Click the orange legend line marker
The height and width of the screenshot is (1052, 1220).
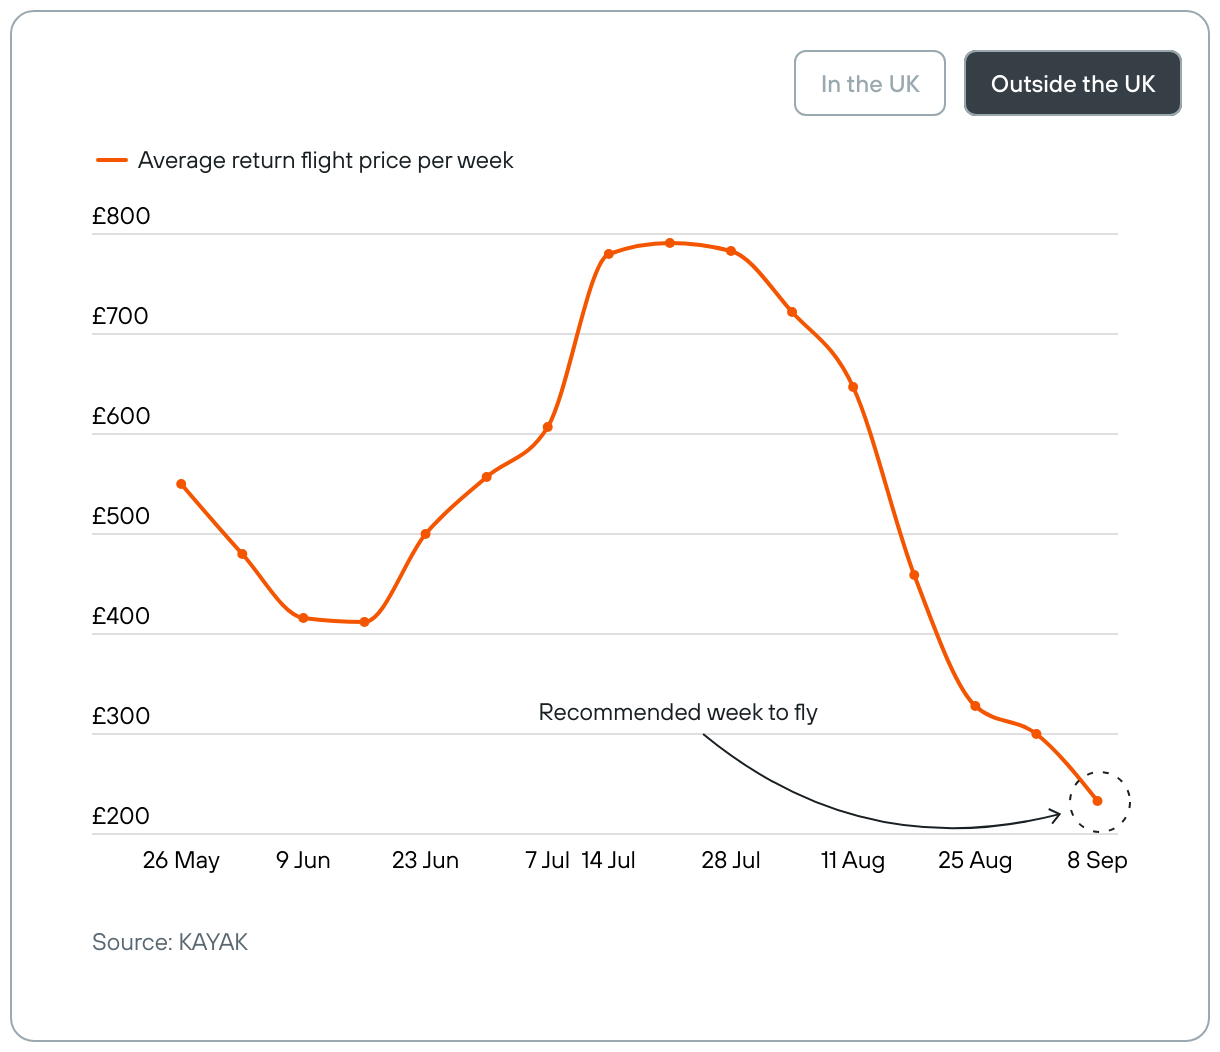[112, 160]
